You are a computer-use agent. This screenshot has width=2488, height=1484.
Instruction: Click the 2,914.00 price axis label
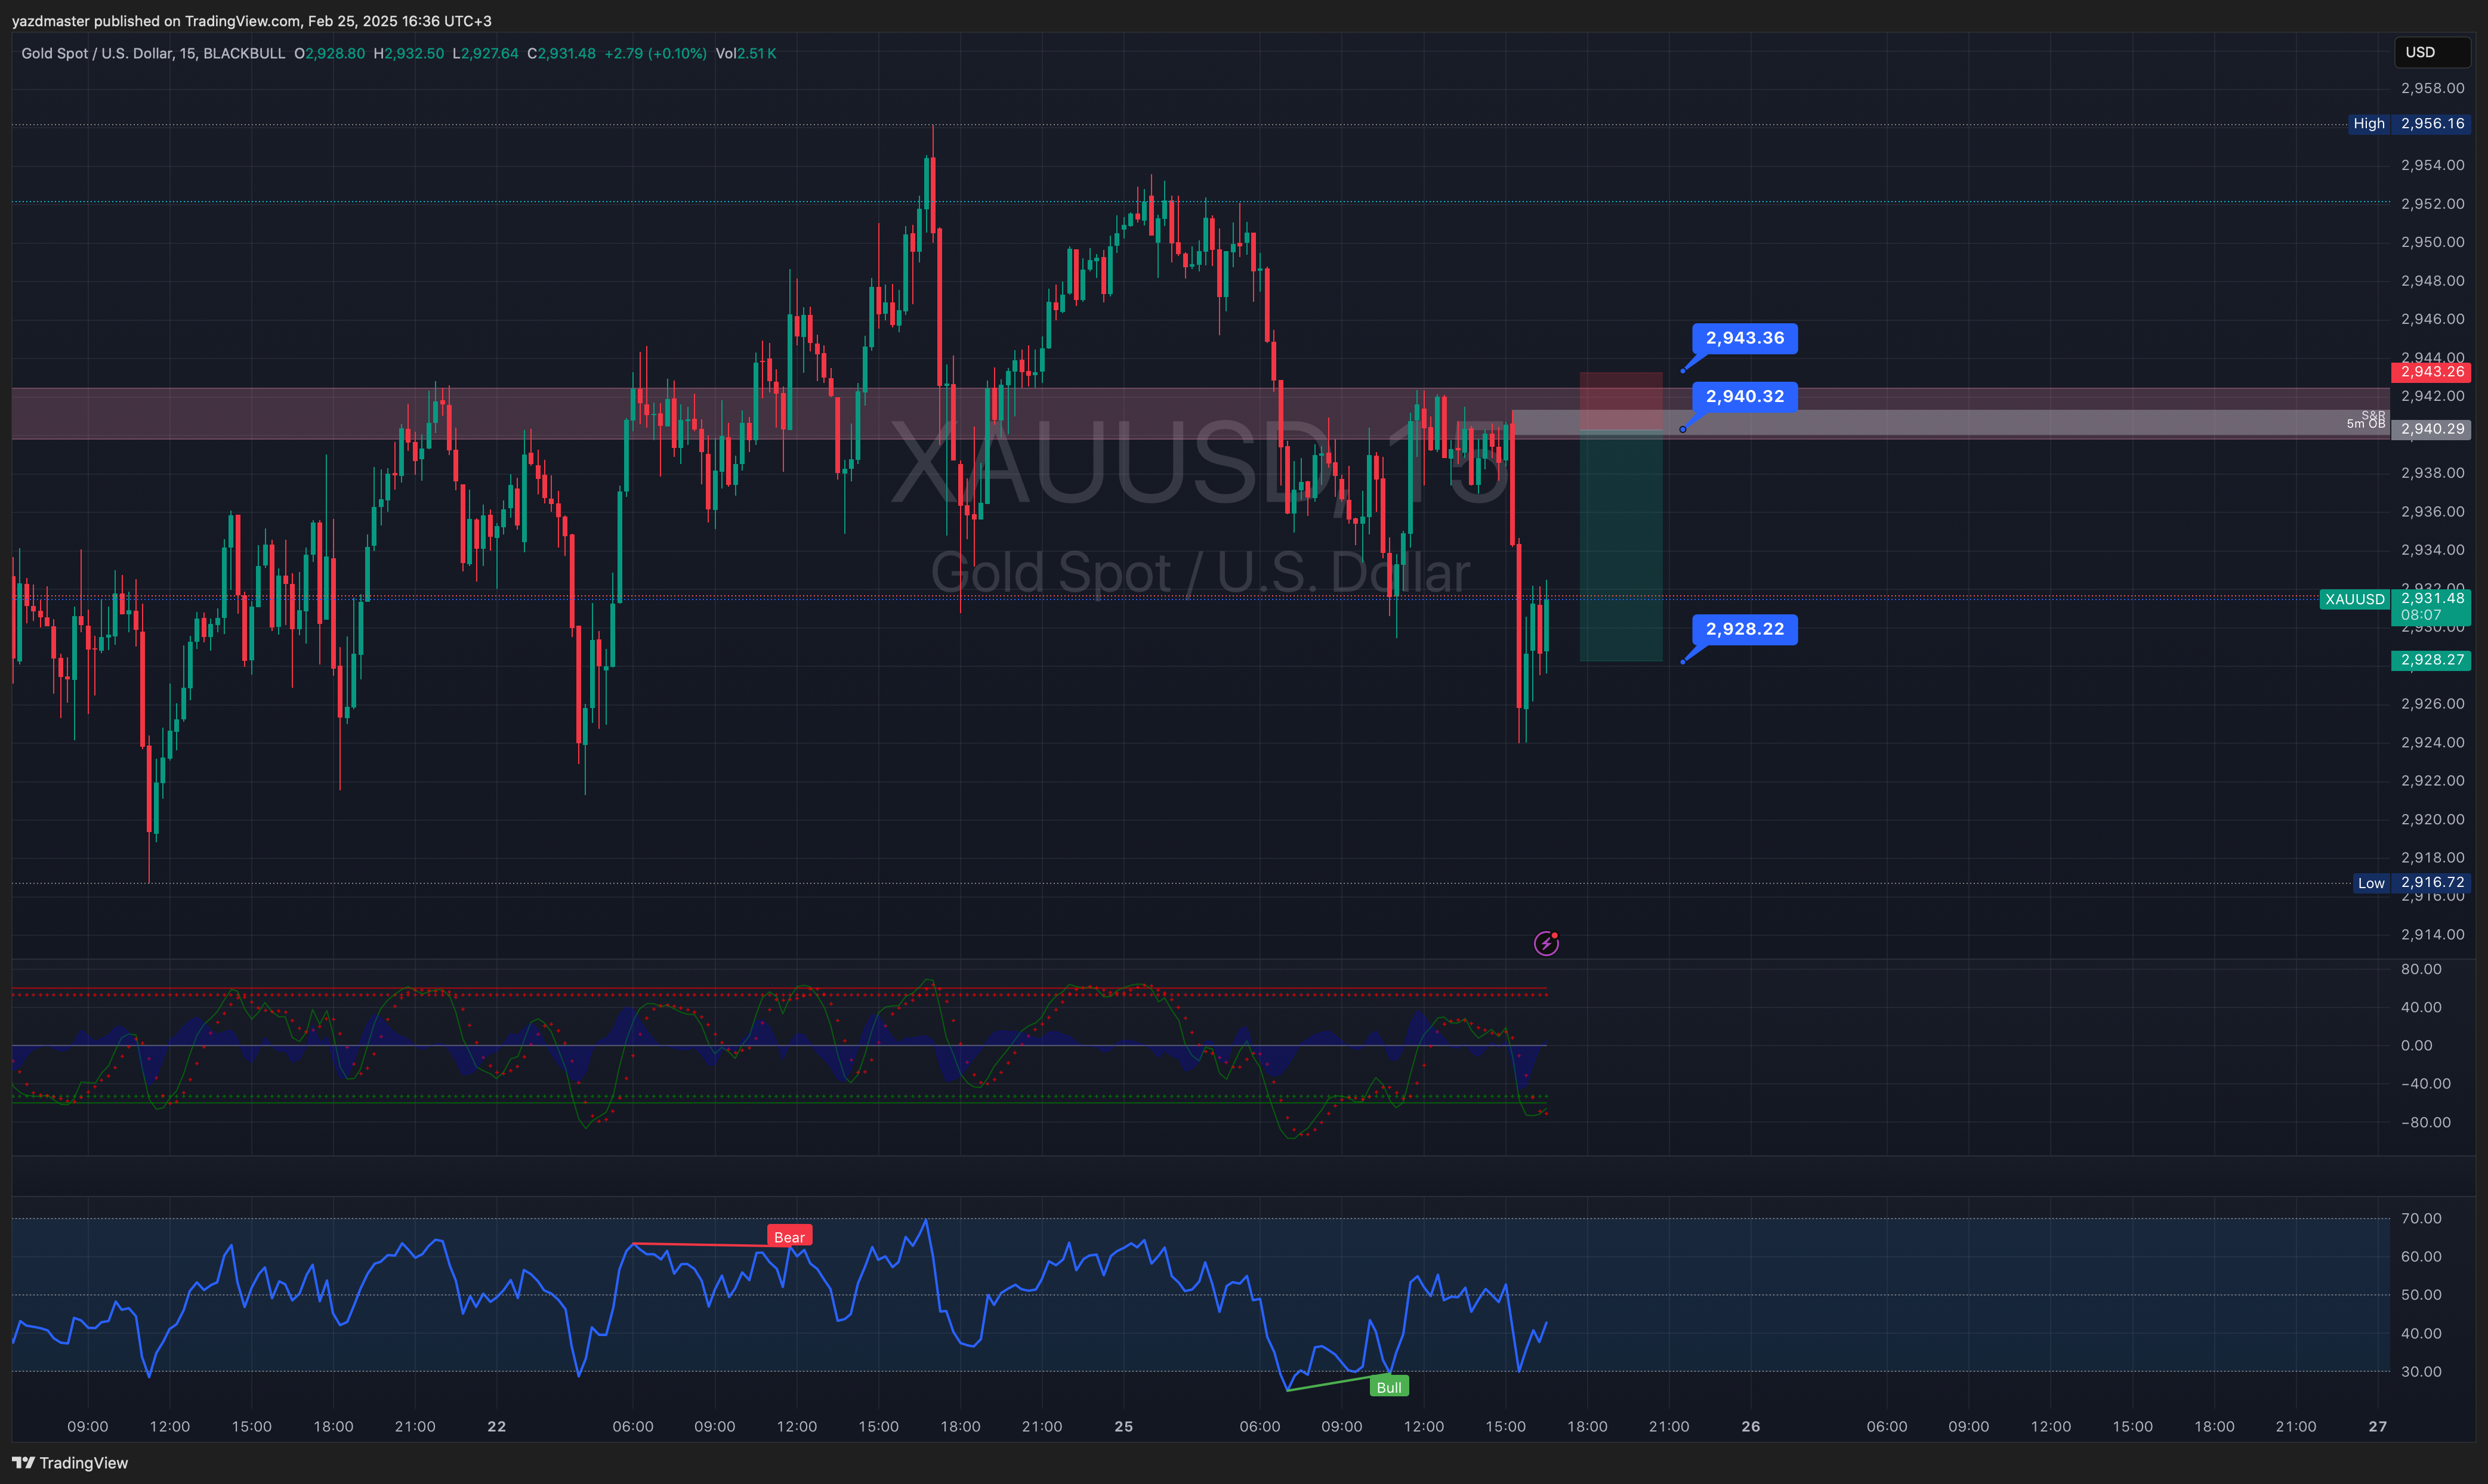[x=2433, y=935]
